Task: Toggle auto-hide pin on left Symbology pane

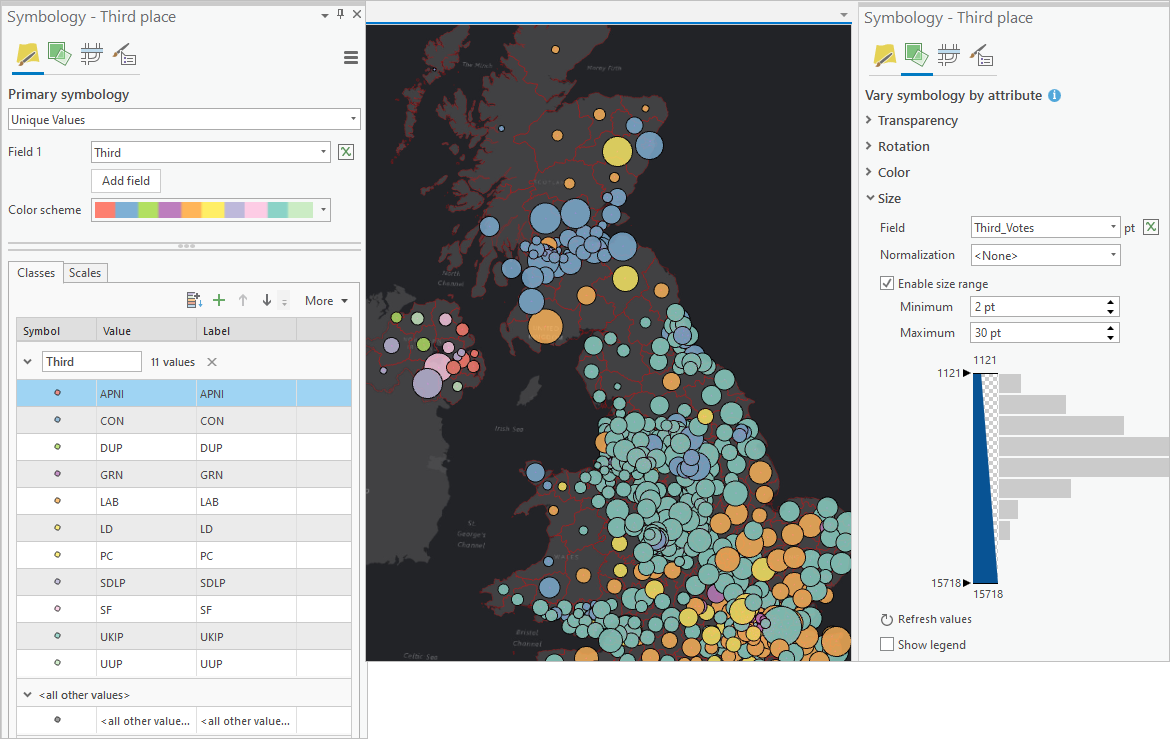Action: point(340,14)
